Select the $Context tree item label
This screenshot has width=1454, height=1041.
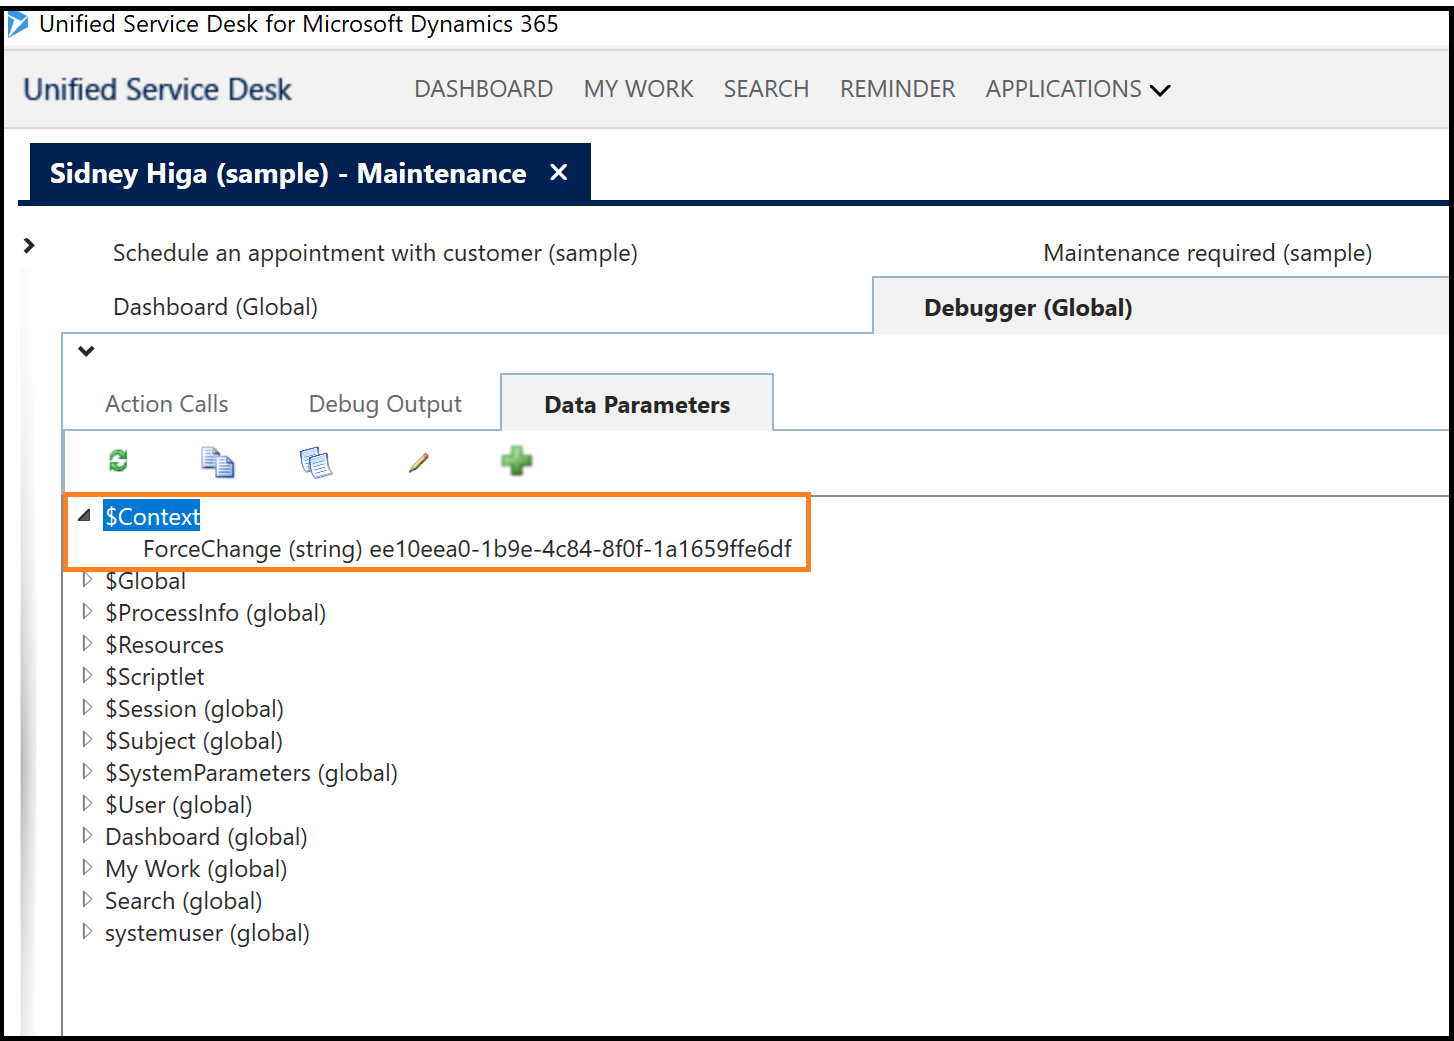point(153,516)
